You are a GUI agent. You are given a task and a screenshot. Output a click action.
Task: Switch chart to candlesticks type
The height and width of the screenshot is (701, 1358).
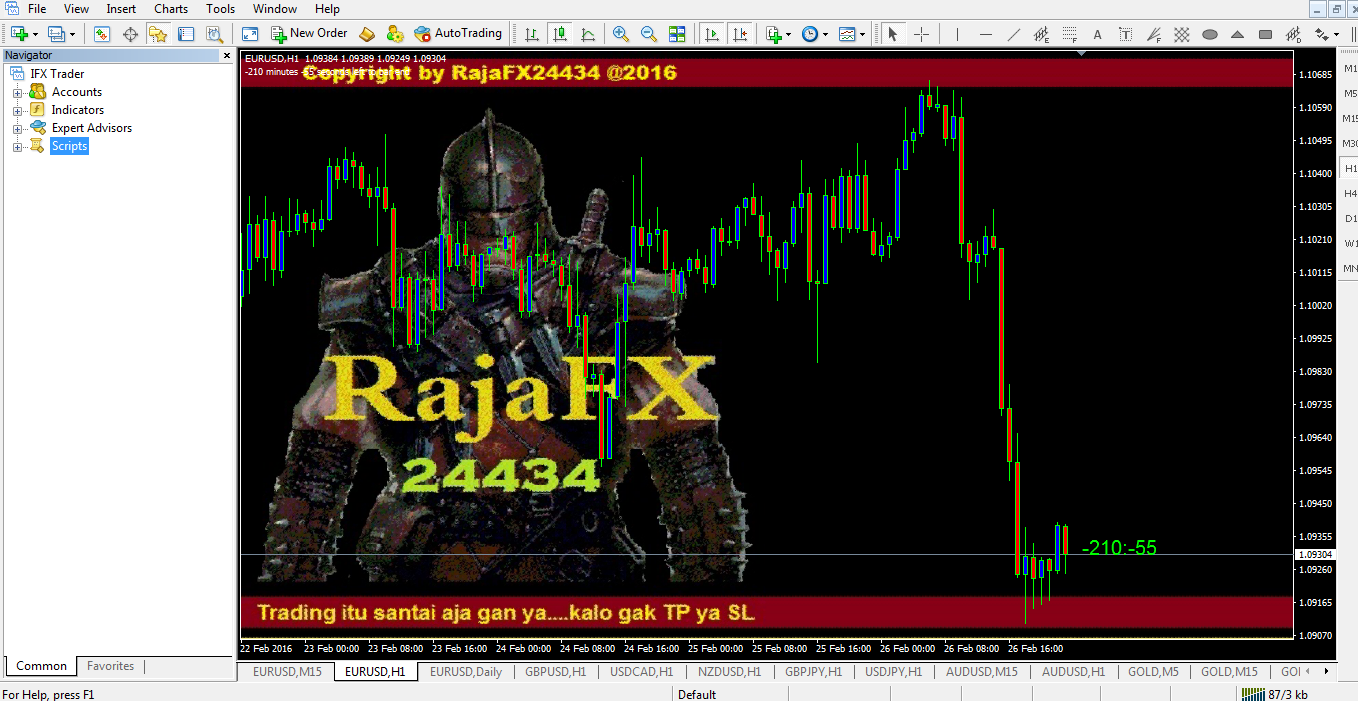tap(560, 34)
